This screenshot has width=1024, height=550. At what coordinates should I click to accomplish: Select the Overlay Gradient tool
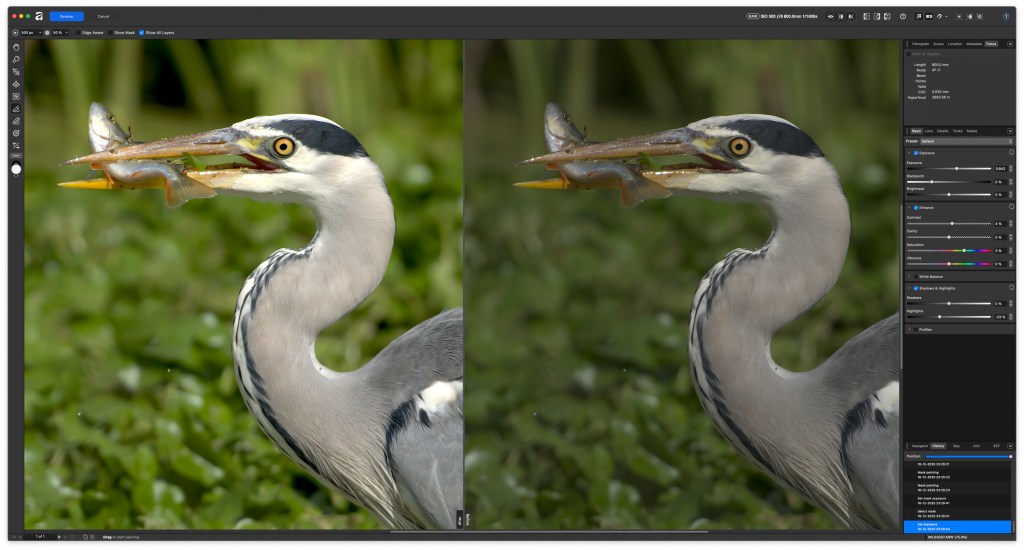16,133
